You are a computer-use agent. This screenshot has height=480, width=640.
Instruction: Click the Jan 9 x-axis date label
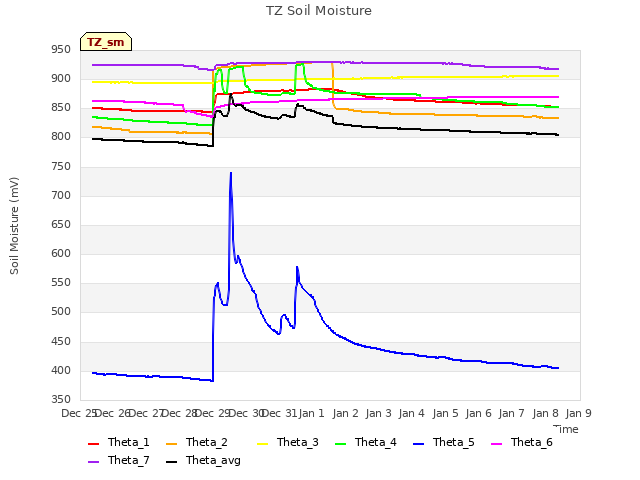coord(578,413)
